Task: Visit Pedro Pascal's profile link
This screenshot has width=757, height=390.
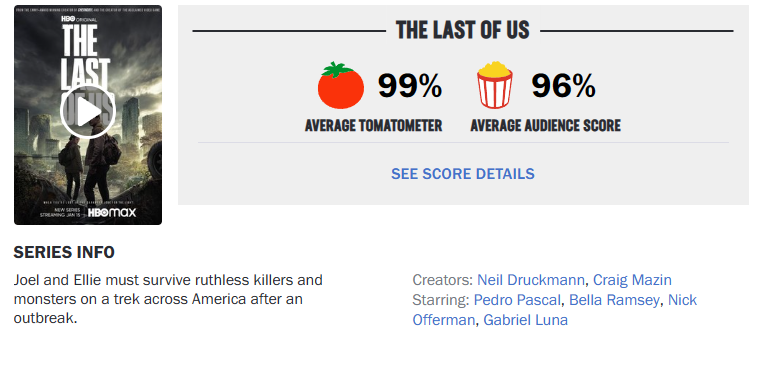Action: 517,300
